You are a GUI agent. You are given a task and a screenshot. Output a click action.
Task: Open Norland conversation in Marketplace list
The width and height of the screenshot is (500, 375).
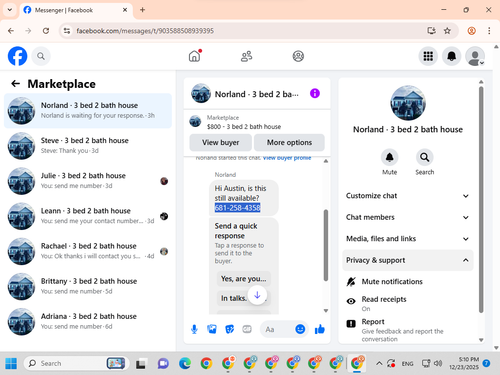pyautogui.click(x=88, y=111)
